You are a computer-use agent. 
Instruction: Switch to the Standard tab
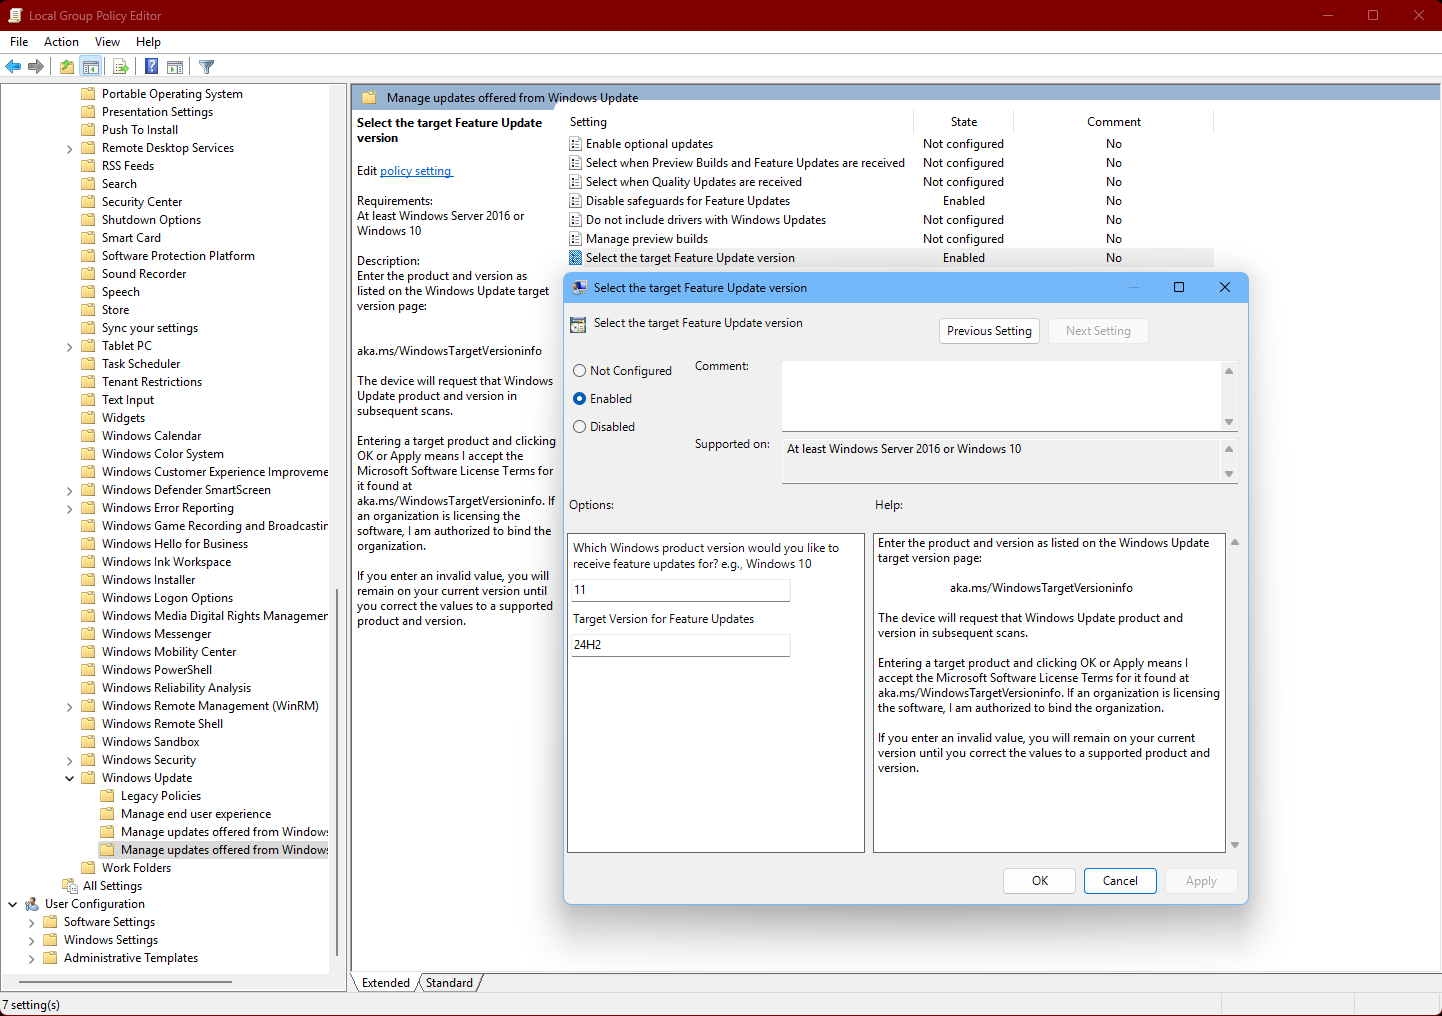[x=449, y=983]
